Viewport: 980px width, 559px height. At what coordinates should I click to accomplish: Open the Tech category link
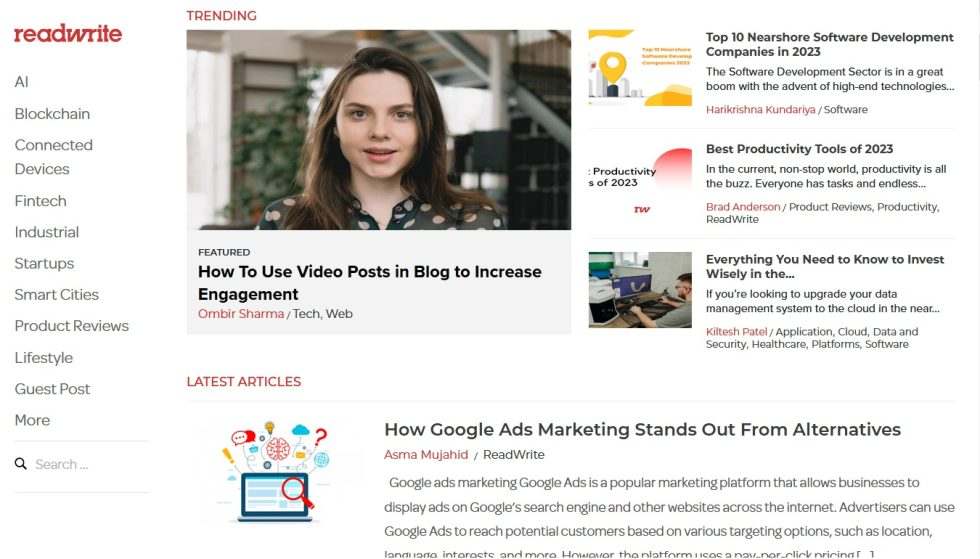coord(306,314)
